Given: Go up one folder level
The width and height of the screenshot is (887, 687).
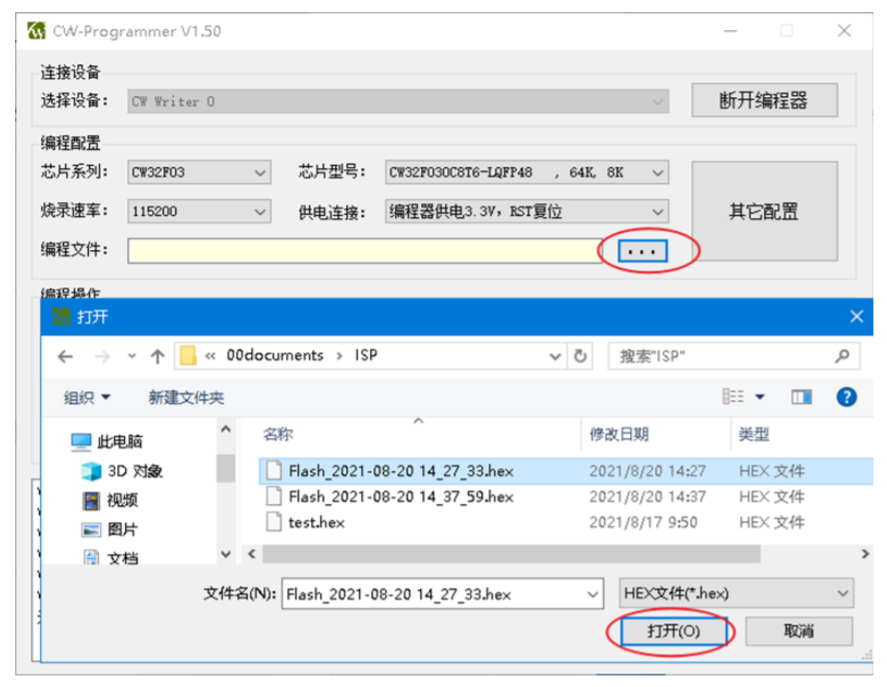Looking at the screenshot, I should point(157,357).
